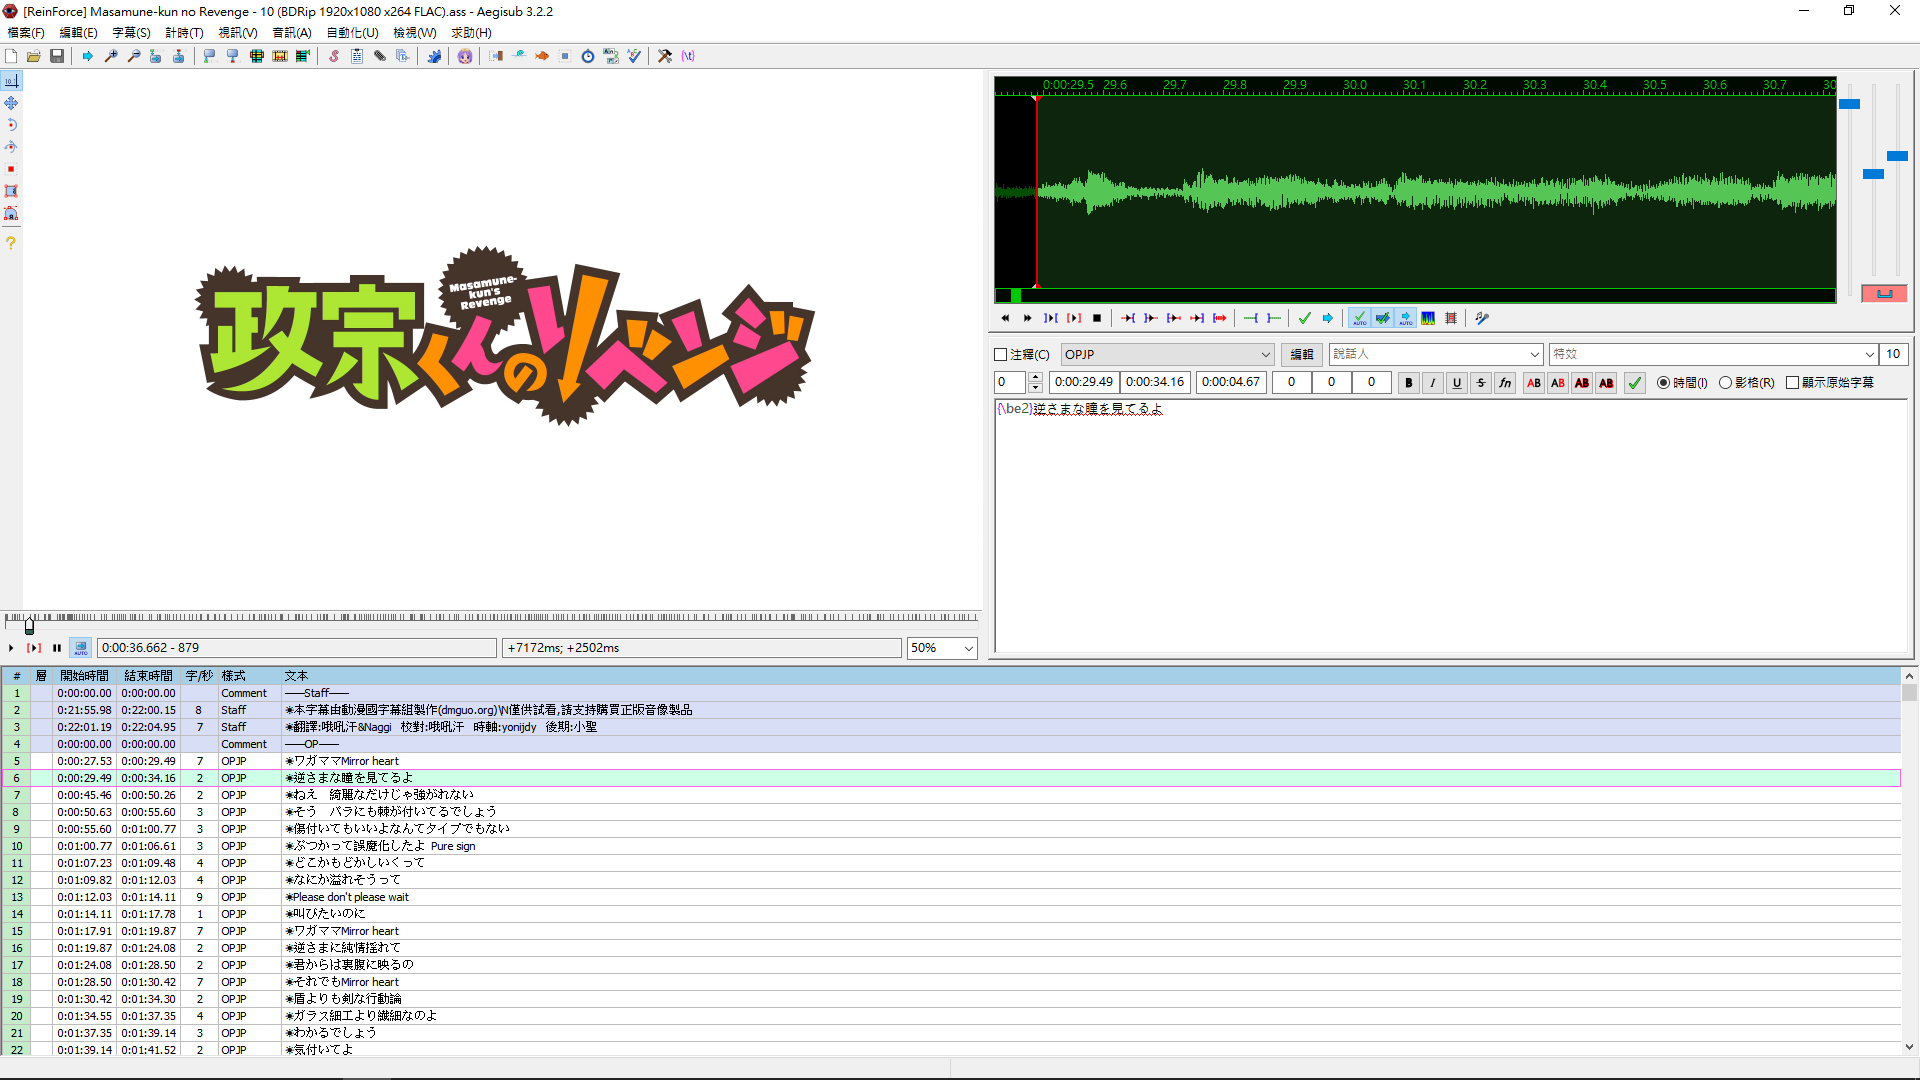The height and width of the screenshot is (1080, 1920).
Task: Stop audio playback square button
Action: (1097, 318)
